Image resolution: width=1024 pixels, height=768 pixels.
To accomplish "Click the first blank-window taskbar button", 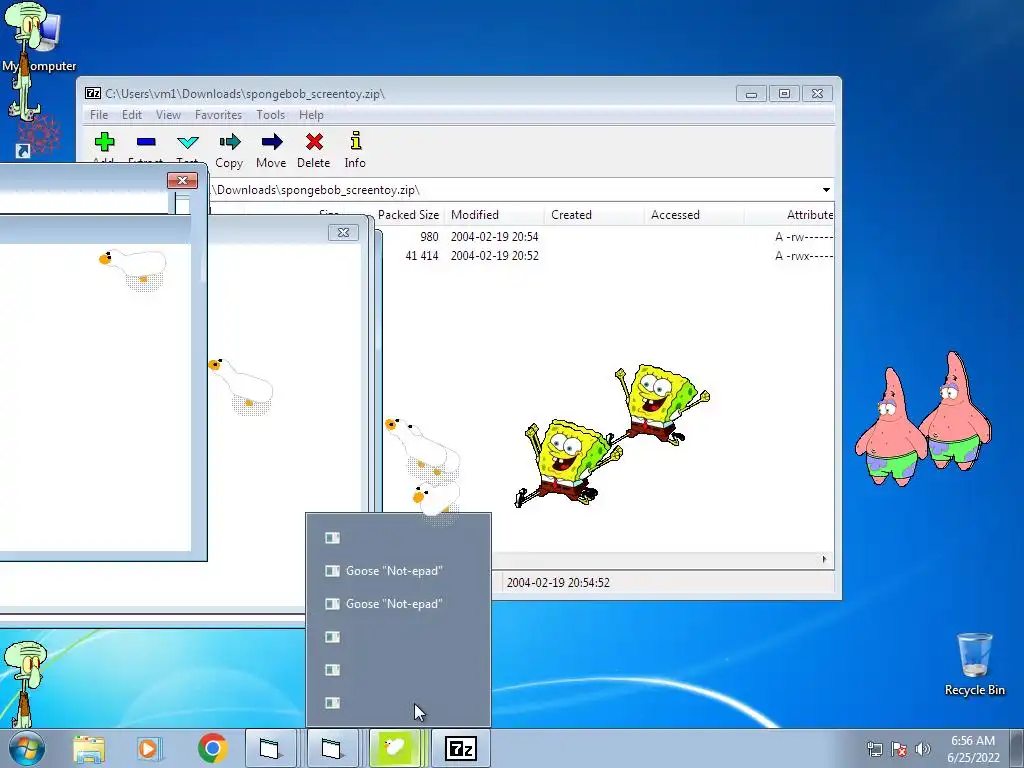I will [270, 748].
